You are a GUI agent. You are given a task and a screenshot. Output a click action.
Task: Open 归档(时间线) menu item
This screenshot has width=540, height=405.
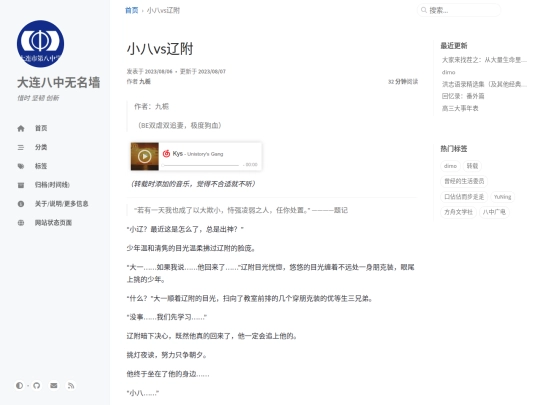[52, 185]
